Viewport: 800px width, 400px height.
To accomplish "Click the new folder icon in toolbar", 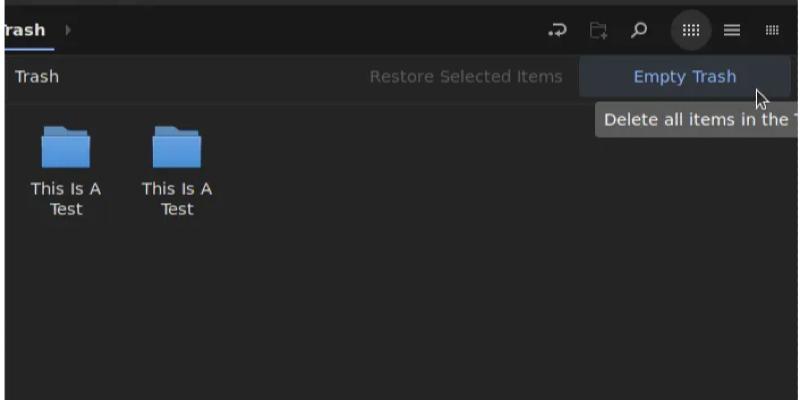I will point(598,30).
